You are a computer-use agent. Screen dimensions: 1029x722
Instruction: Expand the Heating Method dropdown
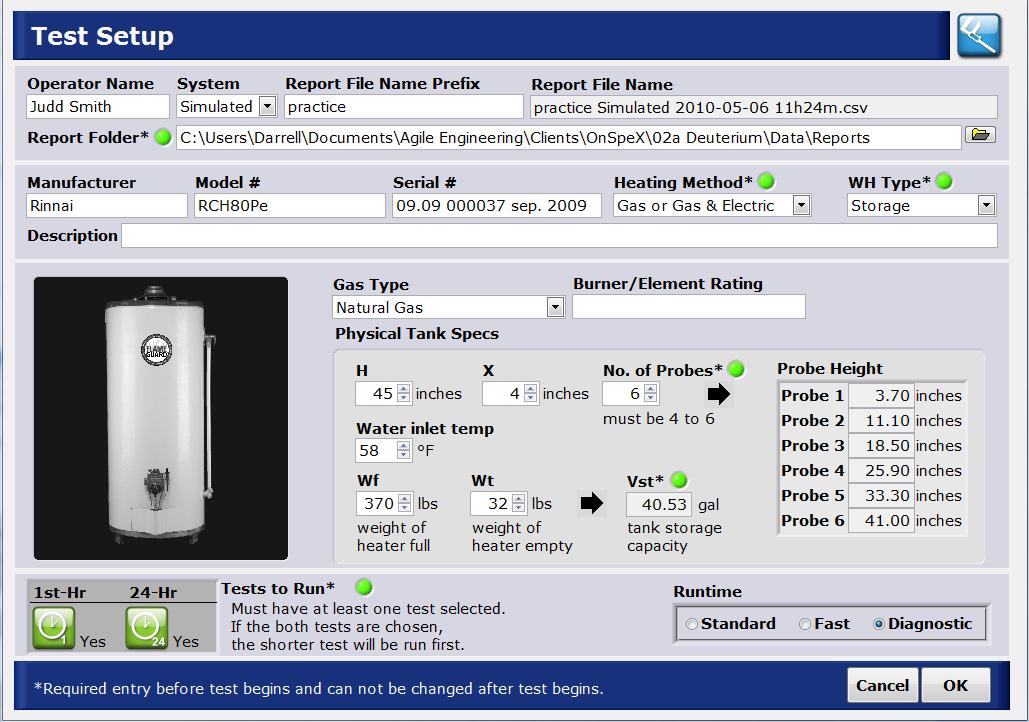(x=800, y=205)
